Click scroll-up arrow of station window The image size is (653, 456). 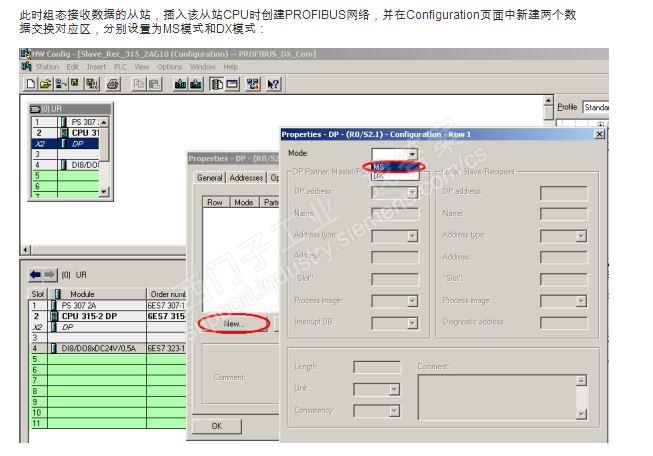548,100
